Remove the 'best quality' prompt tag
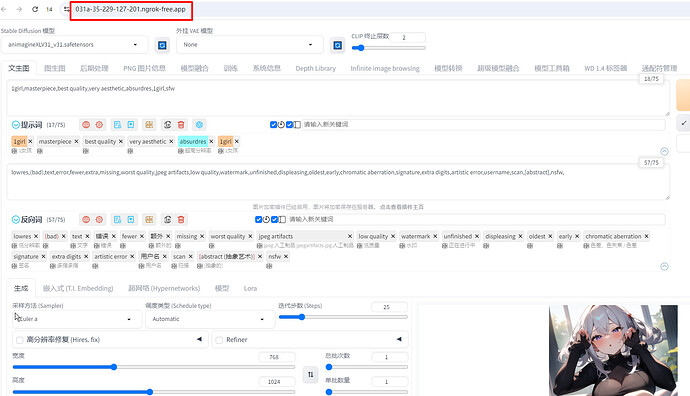Image resolution: width=690 pixels, height=396 pixels. tap(121, 141)
